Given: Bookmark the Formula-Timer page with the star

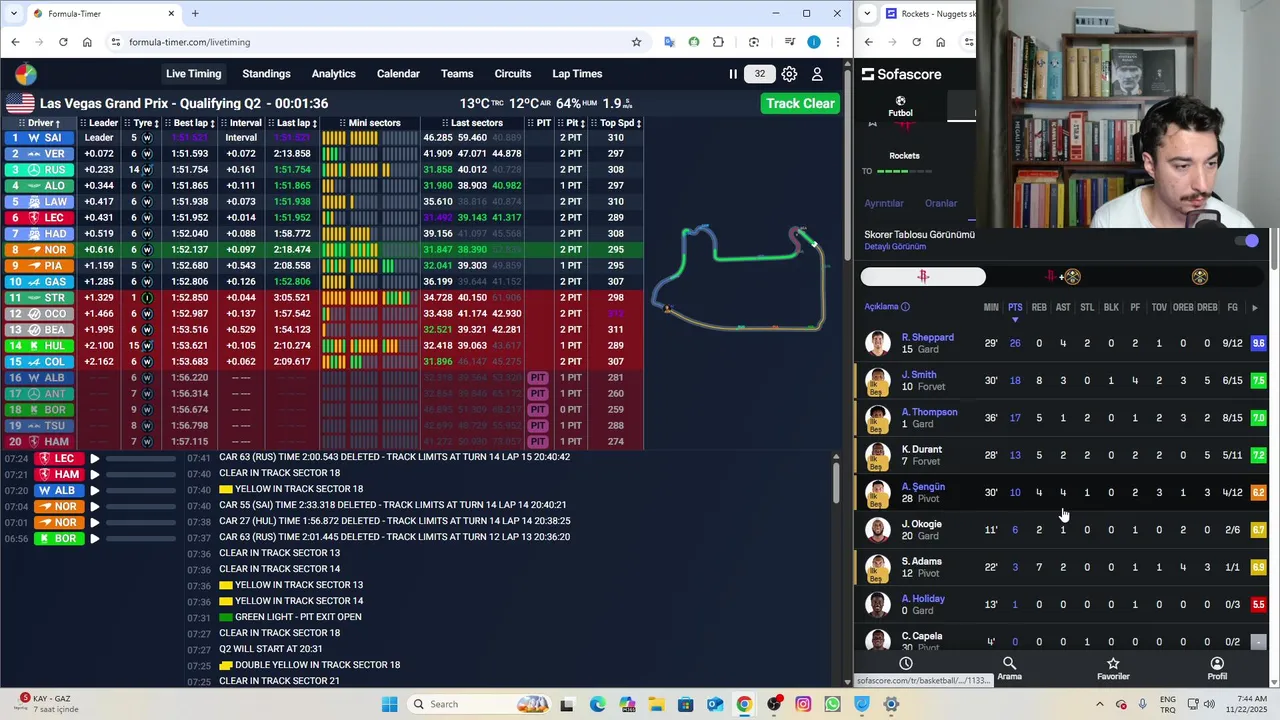Looking at the screenshot, I should [636, 42].
